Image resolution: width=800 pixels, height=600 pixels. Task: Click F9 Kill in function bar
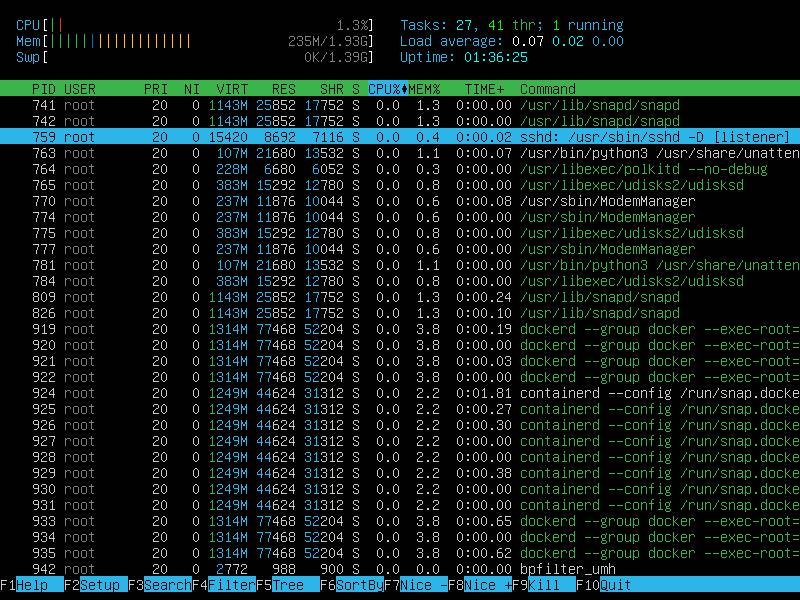click(x=543, y=585)
